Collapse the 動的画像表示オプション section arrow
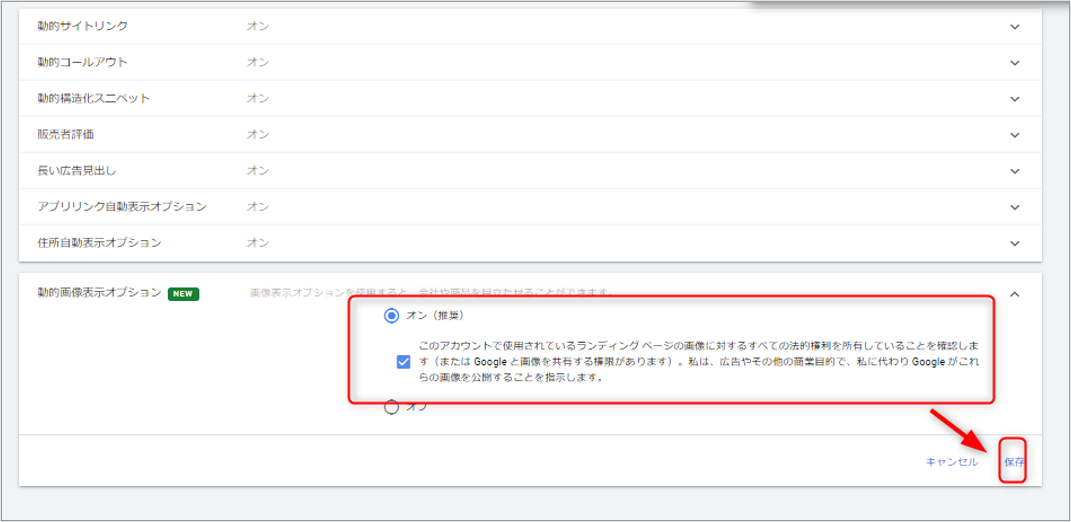This screenshot has width=1071, height=522. [1014, 294]
